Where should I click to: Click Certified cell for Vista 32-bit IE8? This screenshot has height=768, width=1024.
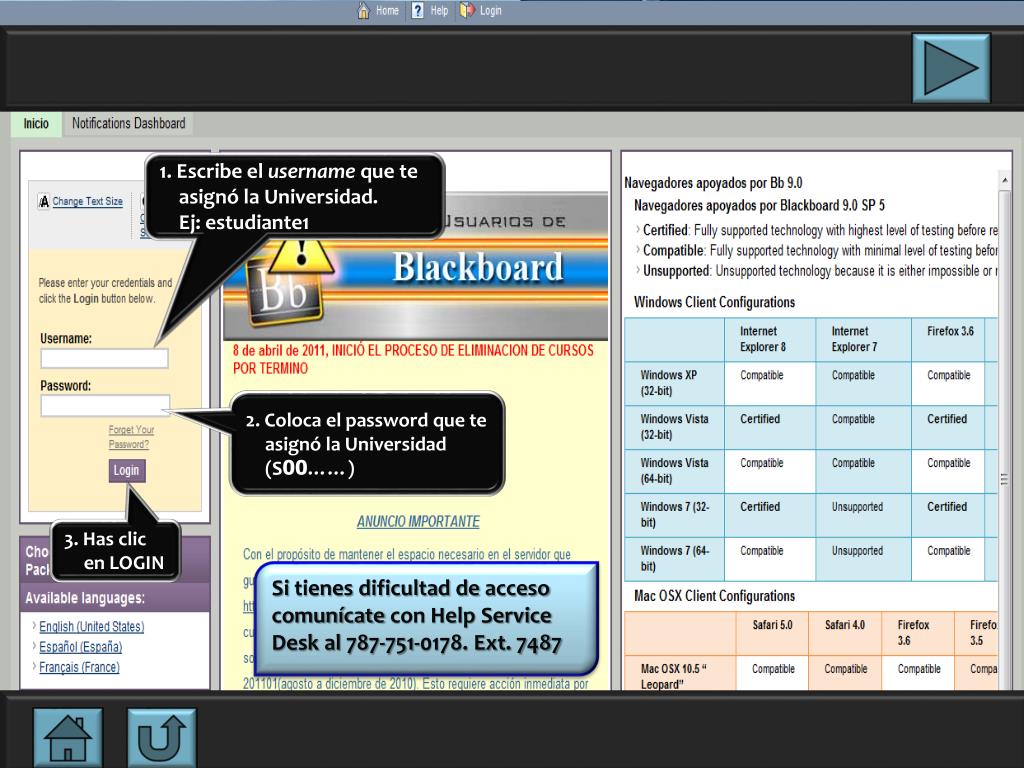pyautogui.click(x=770, y=427)
